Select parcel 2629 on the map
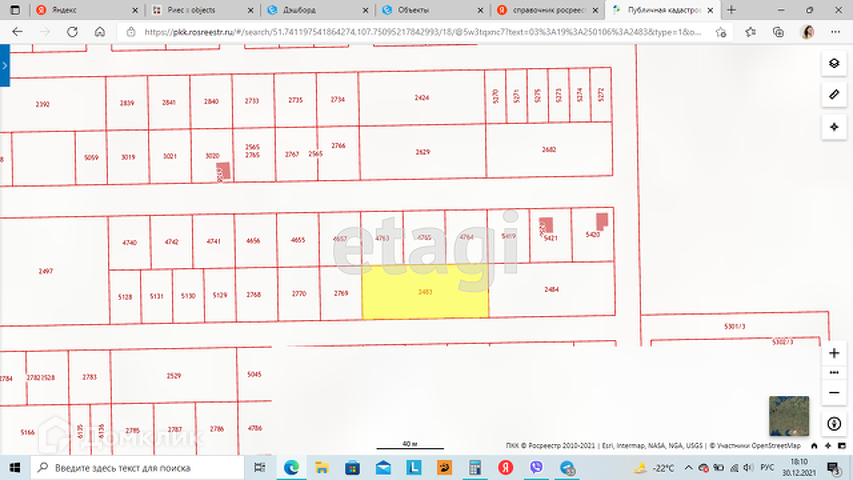Viewport: 853px width, 480px height. click(x=423, y=152)
